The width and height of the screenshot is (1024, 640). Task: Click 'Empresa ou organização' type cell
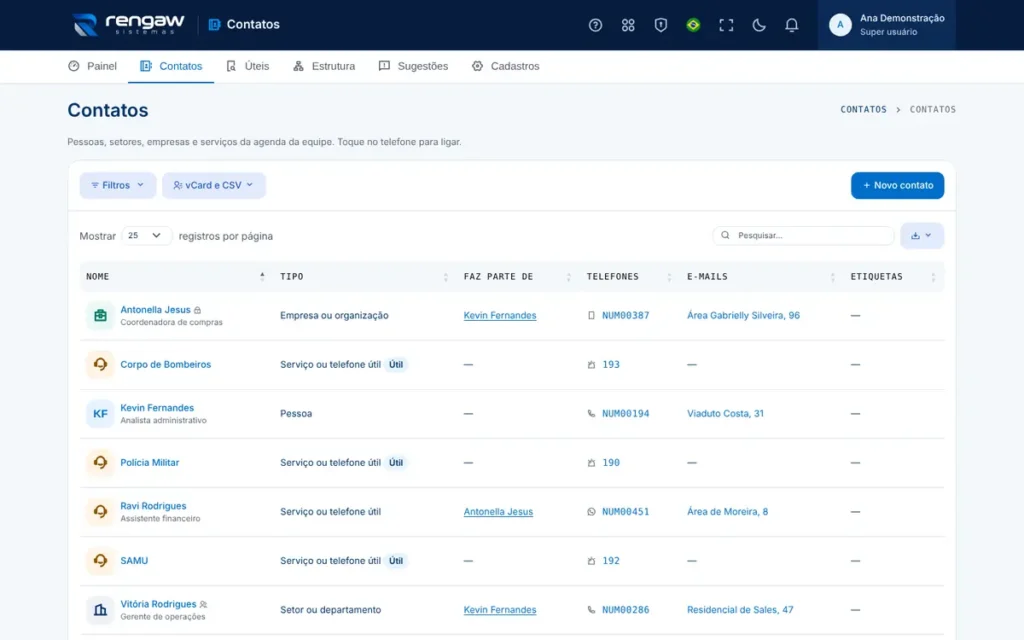(334, 315)
